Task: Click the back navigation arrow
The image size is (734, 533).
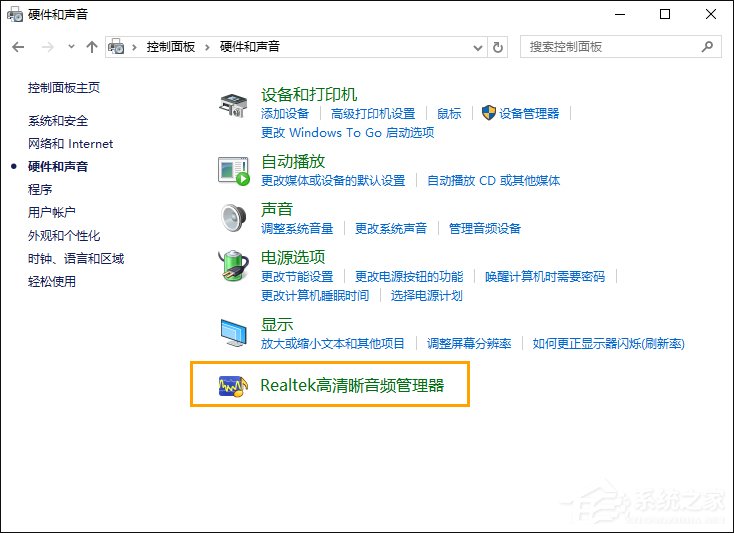Action: [18, 47]
